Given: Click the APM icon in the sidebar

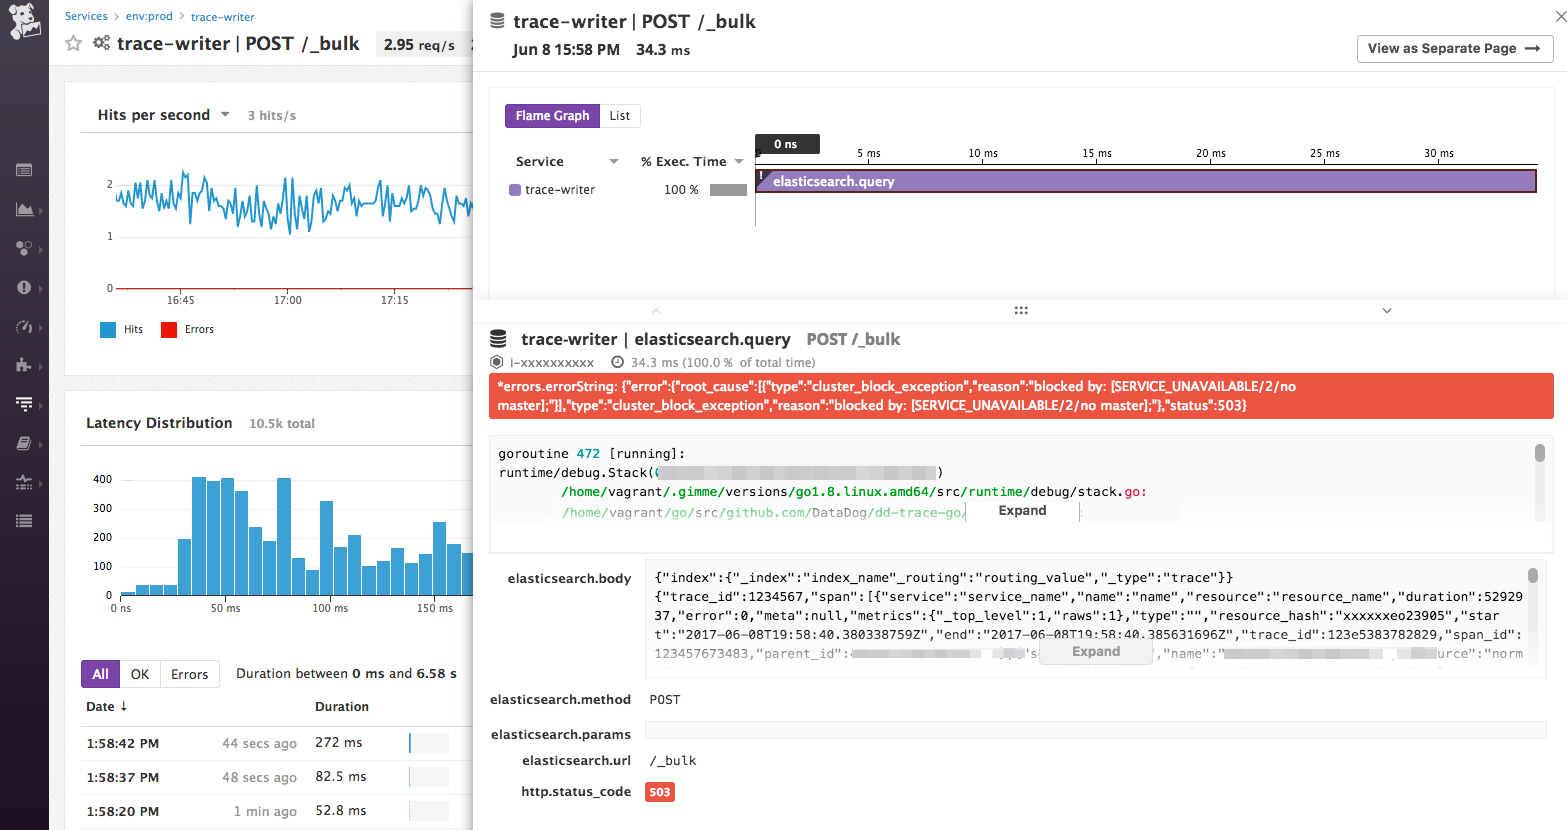Looking at the screenshot, I should click(24, 404).
